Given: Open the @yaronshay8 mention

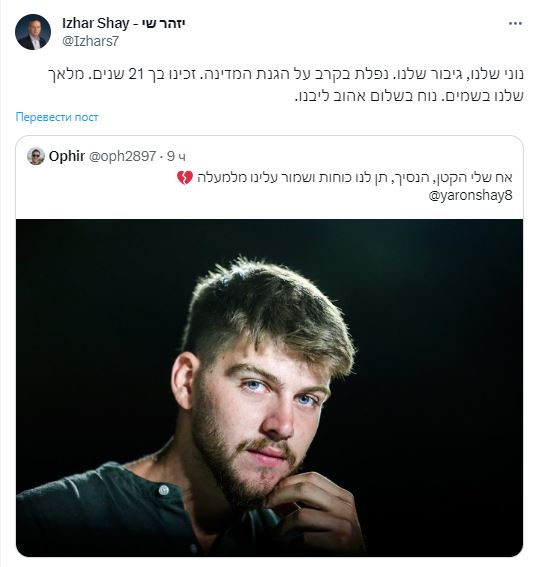Looking at the screenshot, I should 470,196.
